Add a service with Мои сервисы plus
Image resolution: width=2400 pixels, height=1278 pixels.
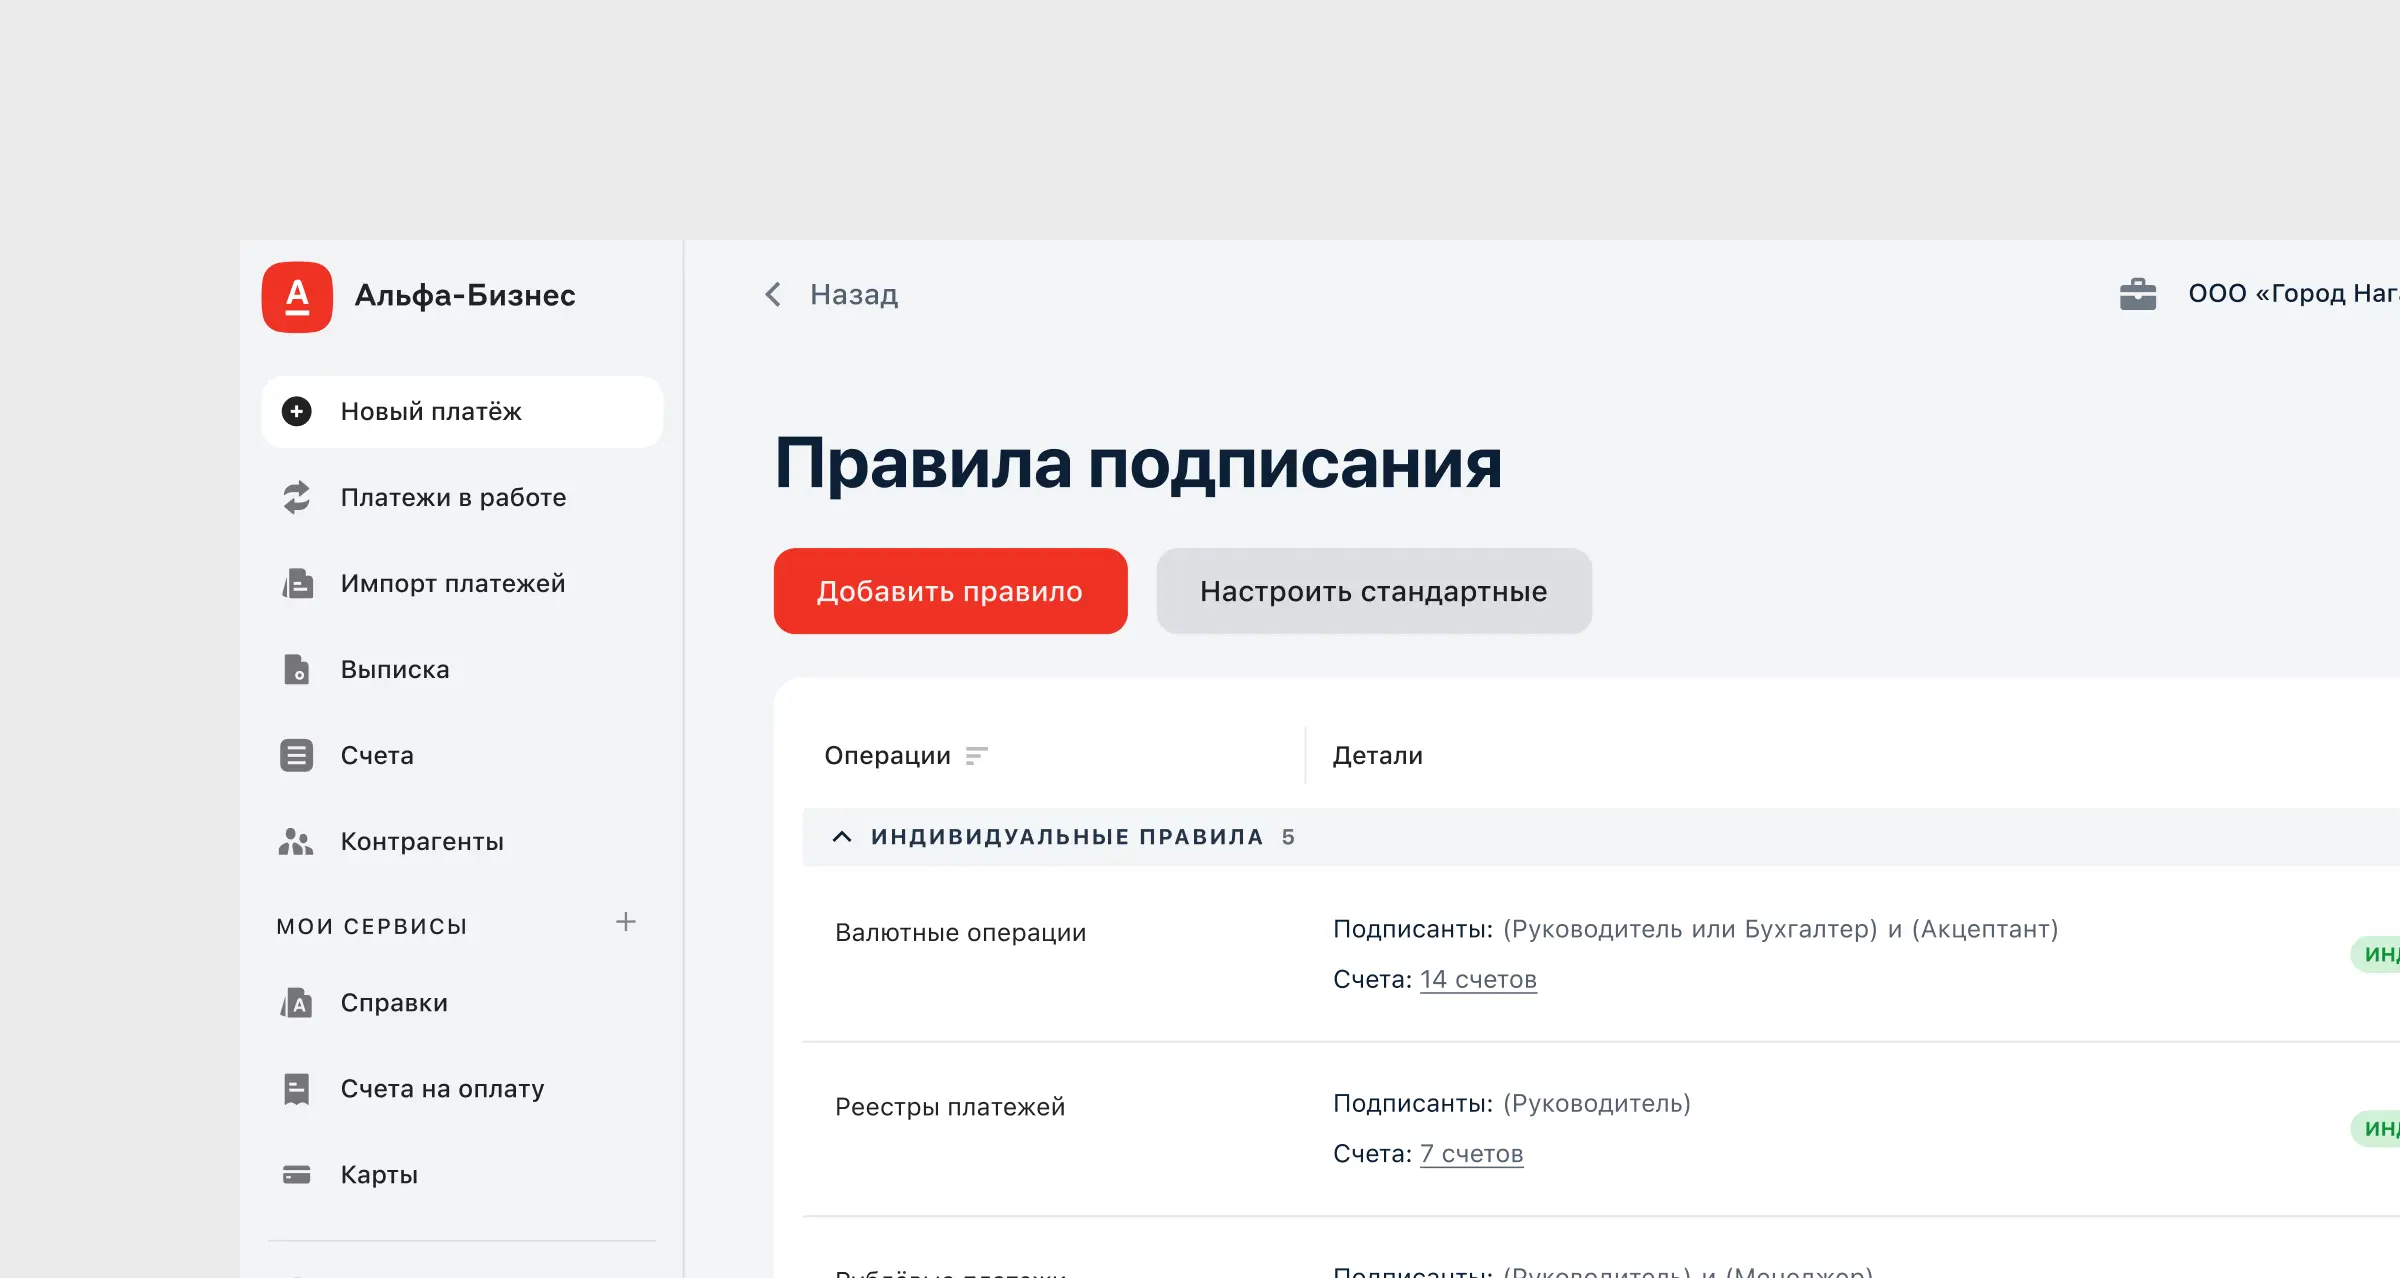[626, 922]
